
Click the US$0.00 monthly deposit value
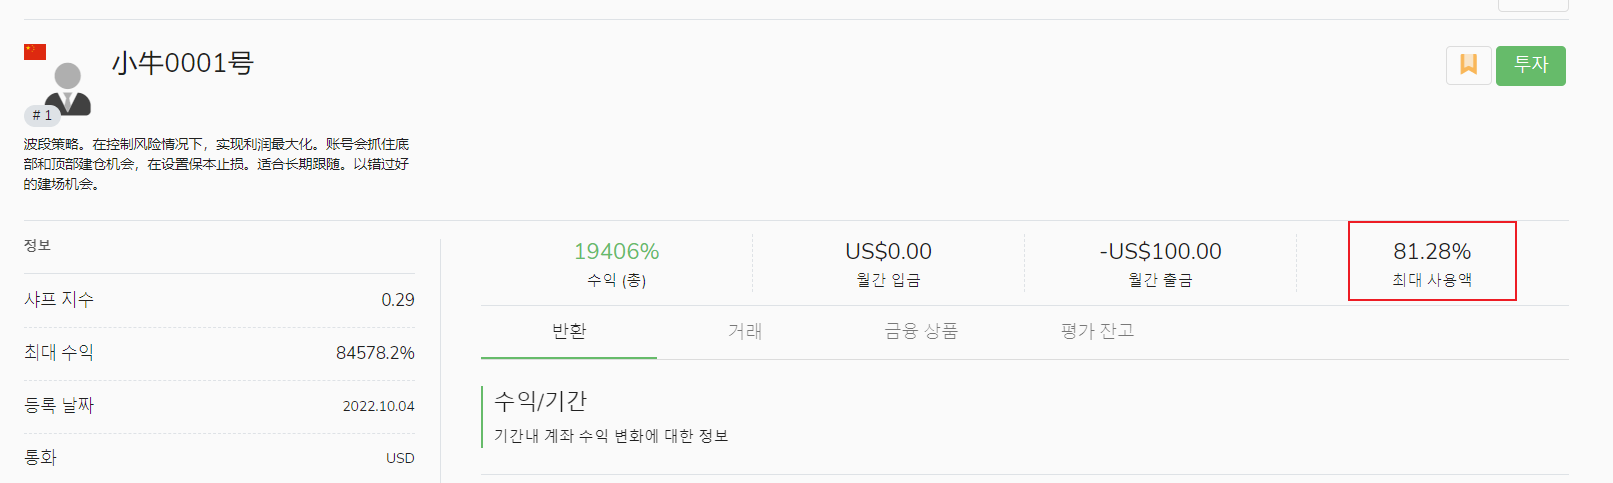tap(888, 251)
